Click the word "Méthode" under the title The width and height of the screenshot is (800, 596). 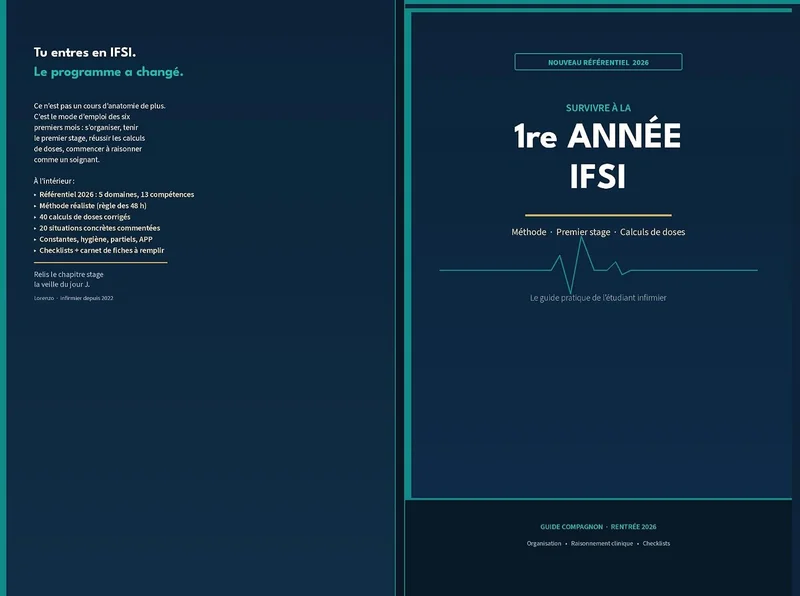pos(529,232)
